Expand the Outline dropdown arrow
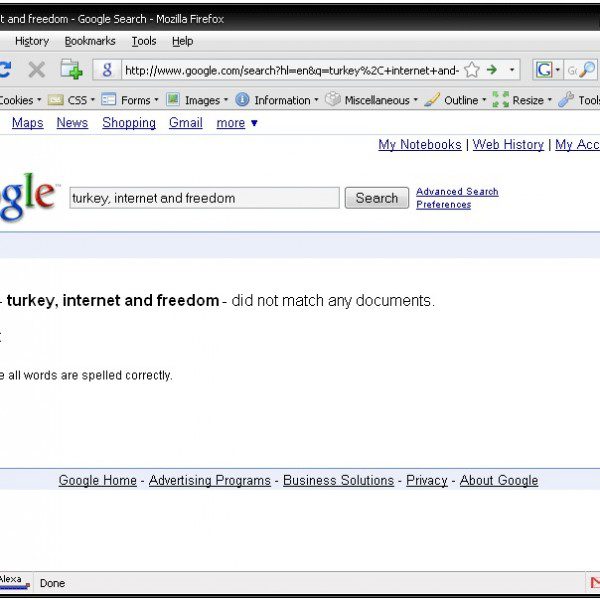600x600 pixels. [x=484, y=100]
